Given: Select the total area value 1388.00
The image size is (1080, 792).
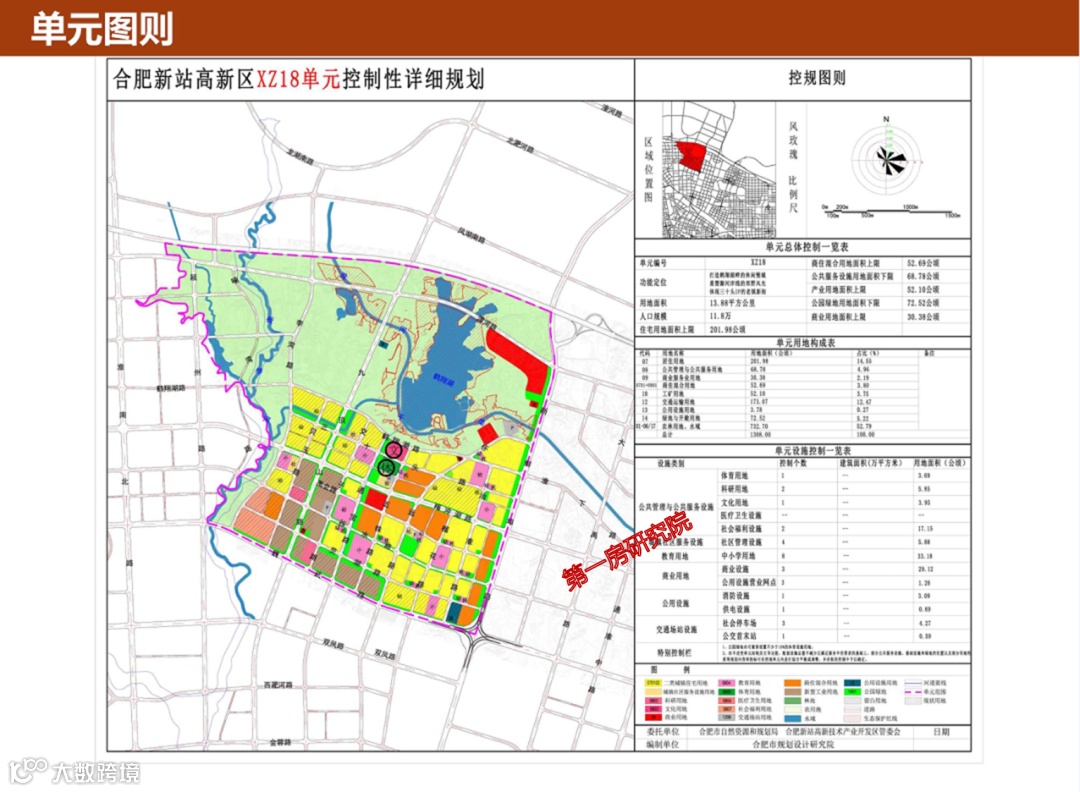Looking at the screenshot, I should tap(762, 435).
